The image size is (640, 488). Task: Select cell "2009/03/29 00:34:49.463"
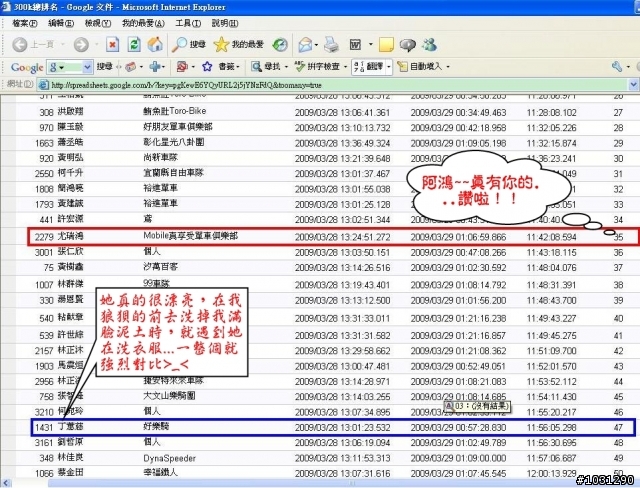tap(458, 113)
